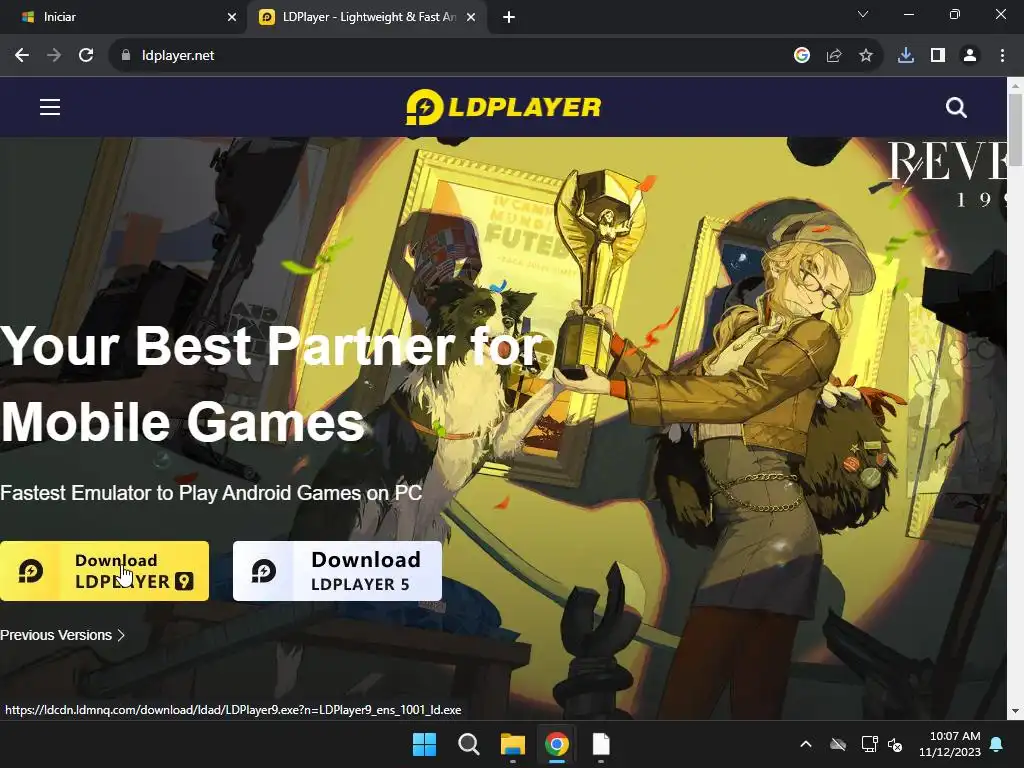Click the OneDrive cloud tray icon
This screenshot has width=1024, height=768.
(838, 744)
